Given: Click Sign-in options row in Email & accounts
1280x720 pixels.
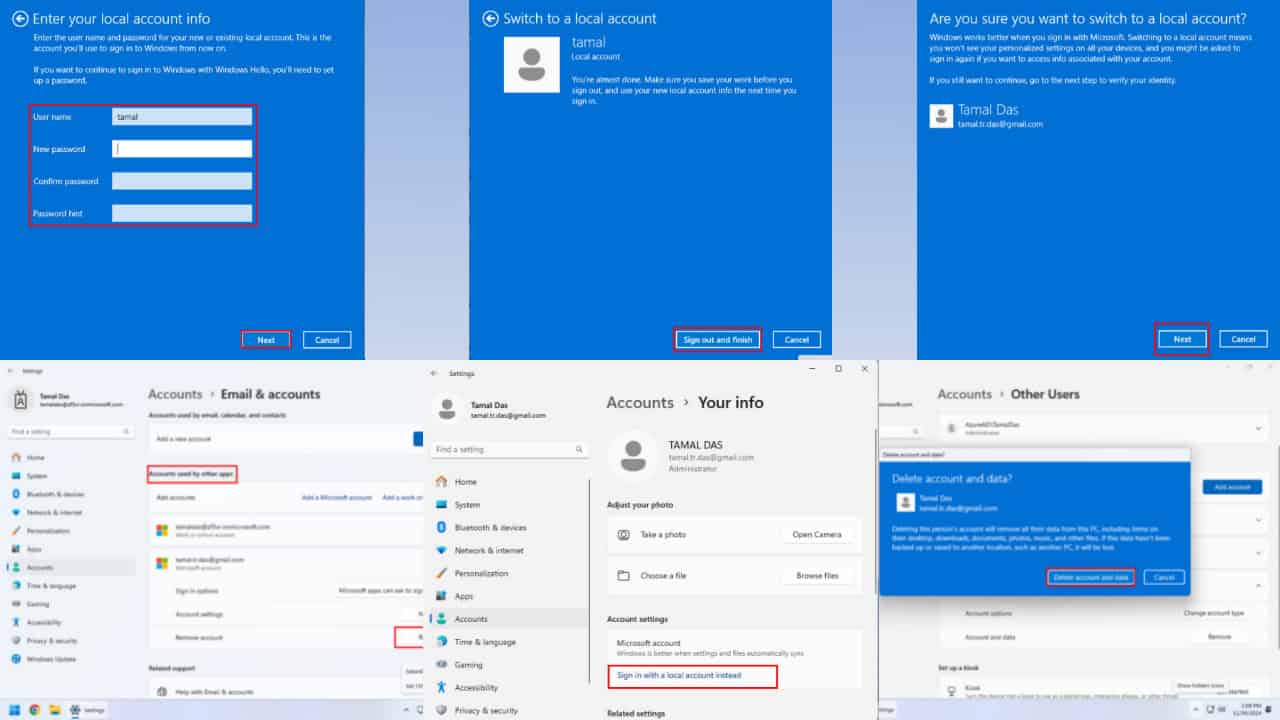Looking at the screenshot, I should pyautogui.click(x=286, y=591).
